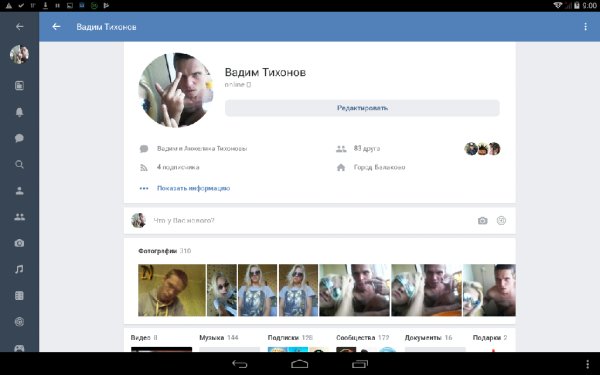Viewport: 600px width, 375px height.
Task: Tap Android recent apps button
Action: tap(360, 364)
